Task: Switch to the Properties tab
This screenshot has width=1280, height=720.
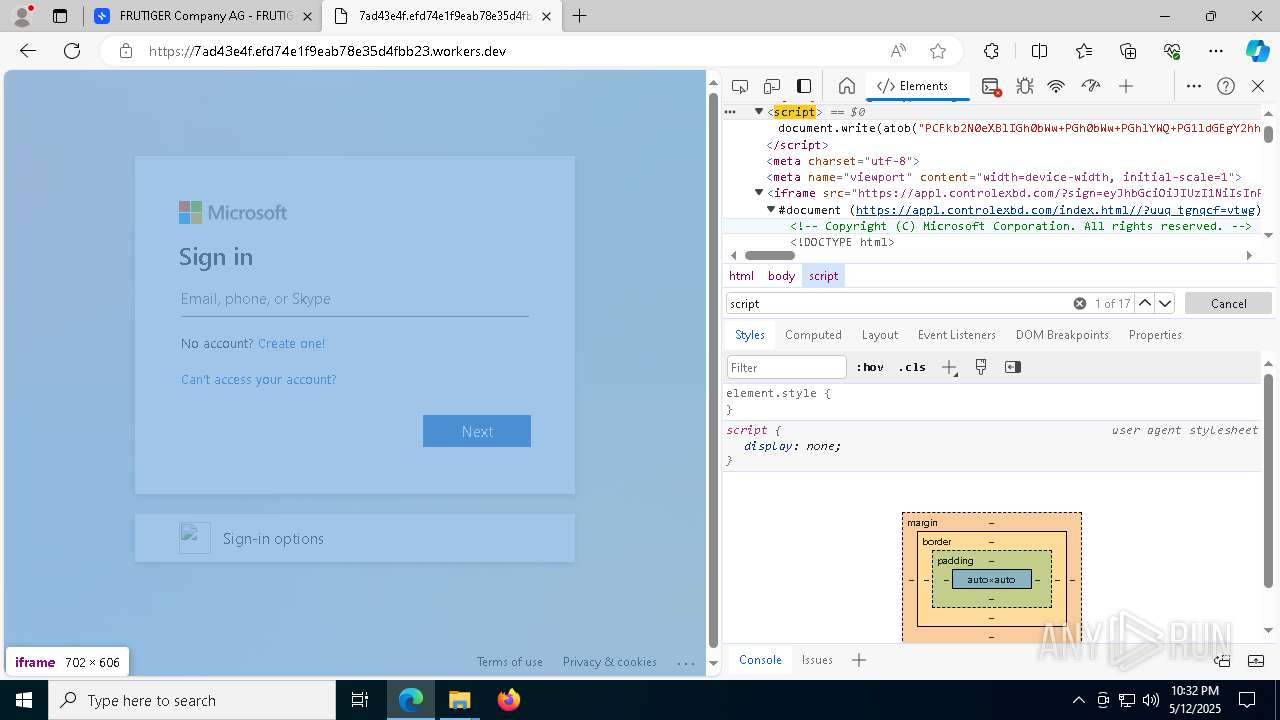Action: pyautogui.click(x=1155, y=335)
